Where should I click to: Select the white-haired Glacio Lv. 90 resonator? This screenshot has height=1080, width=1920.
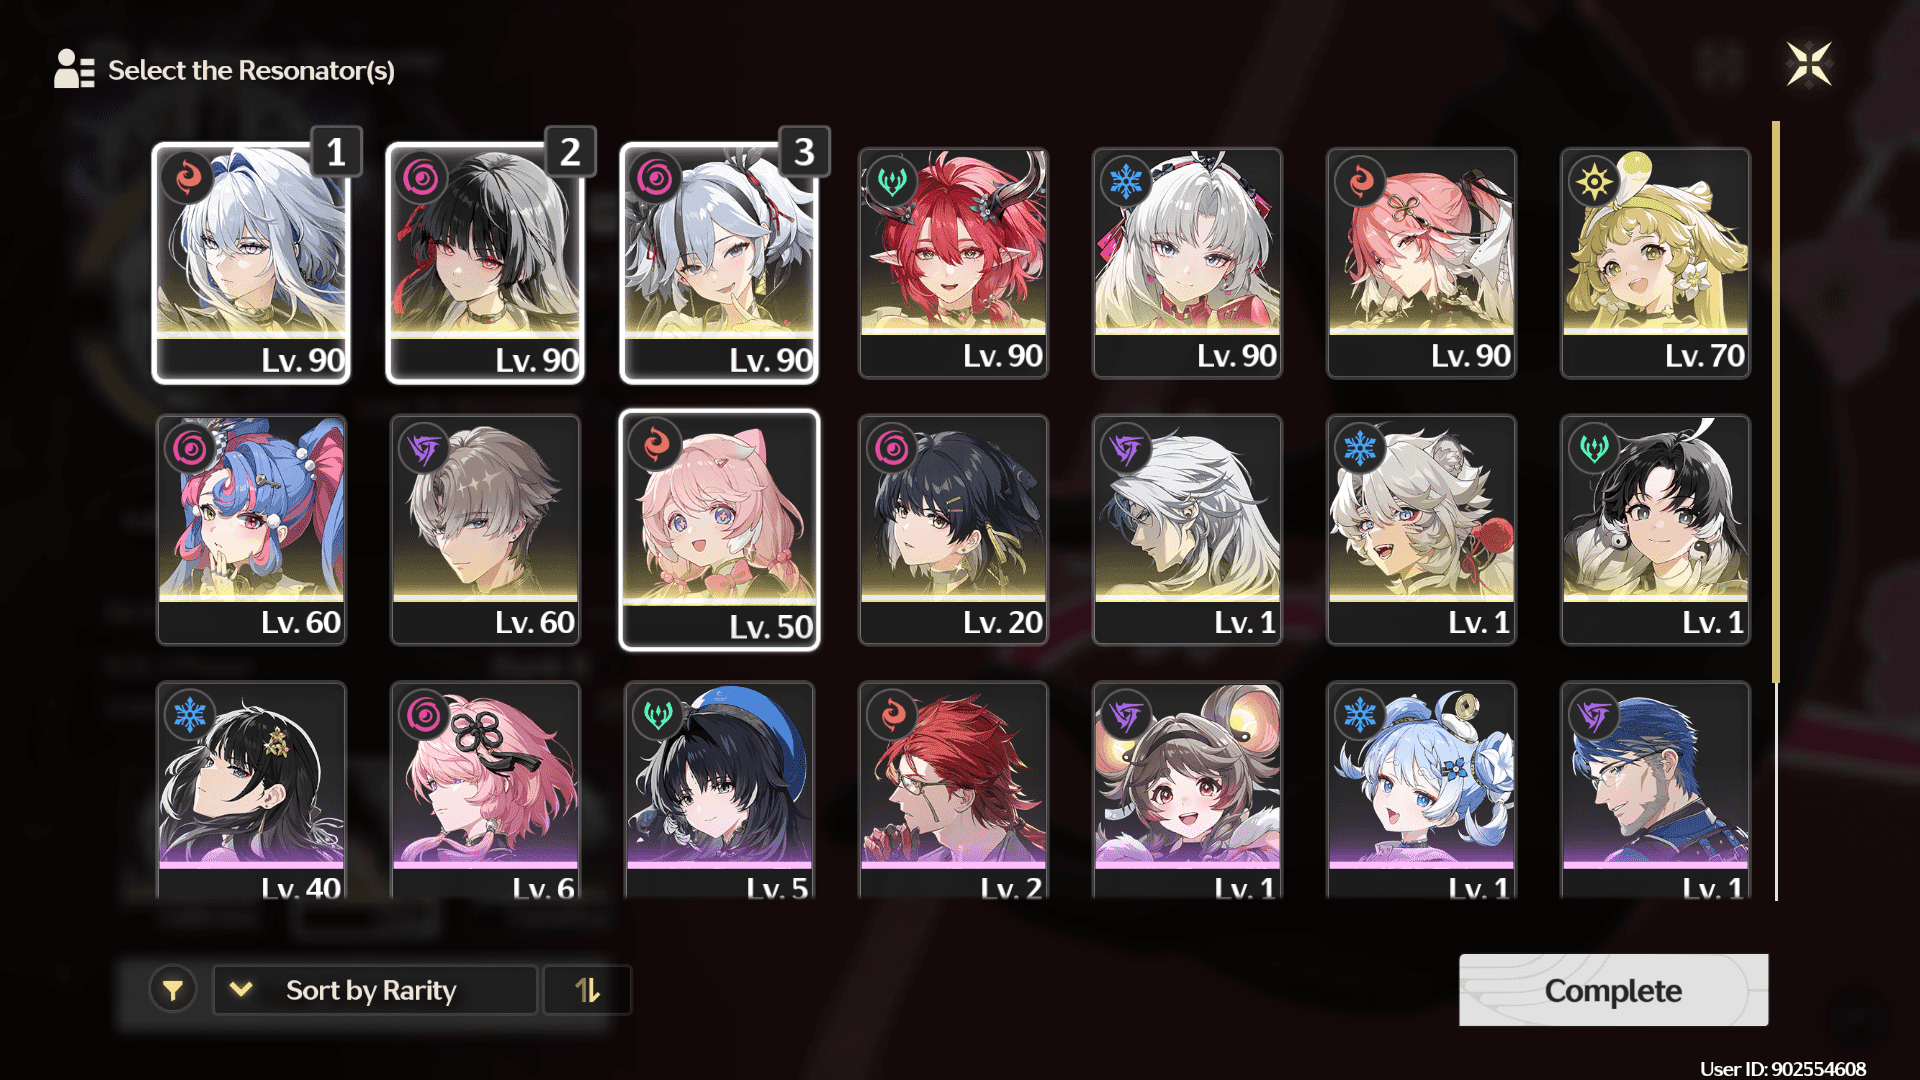[1187, 263]
